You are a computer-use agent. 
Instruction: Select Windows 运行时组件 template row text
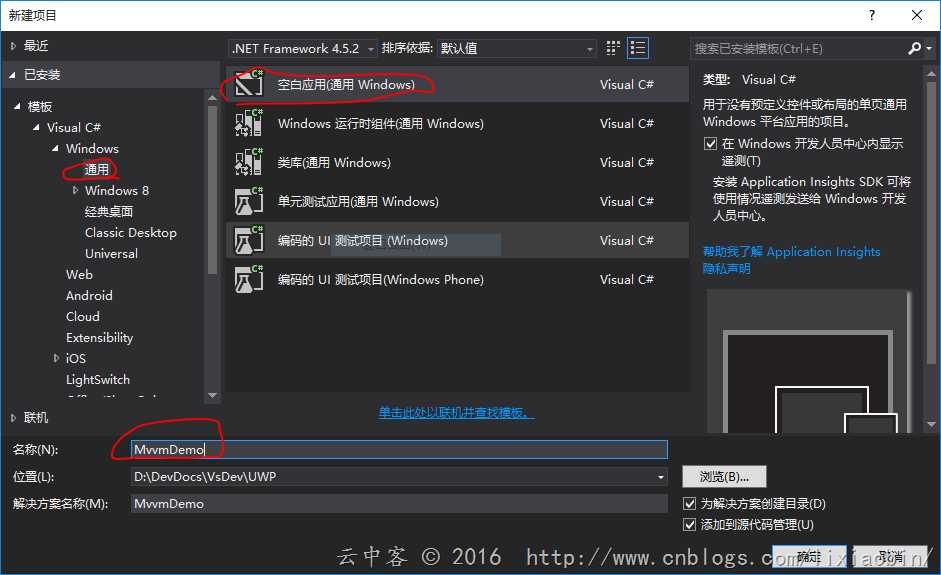(380, 123)
